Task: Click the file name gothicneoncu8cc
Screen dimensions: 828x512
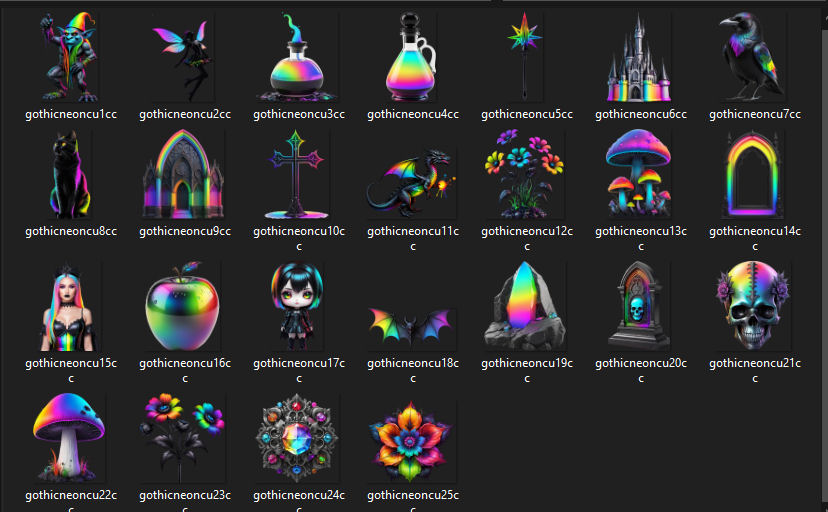Action: tap(71, 231)
